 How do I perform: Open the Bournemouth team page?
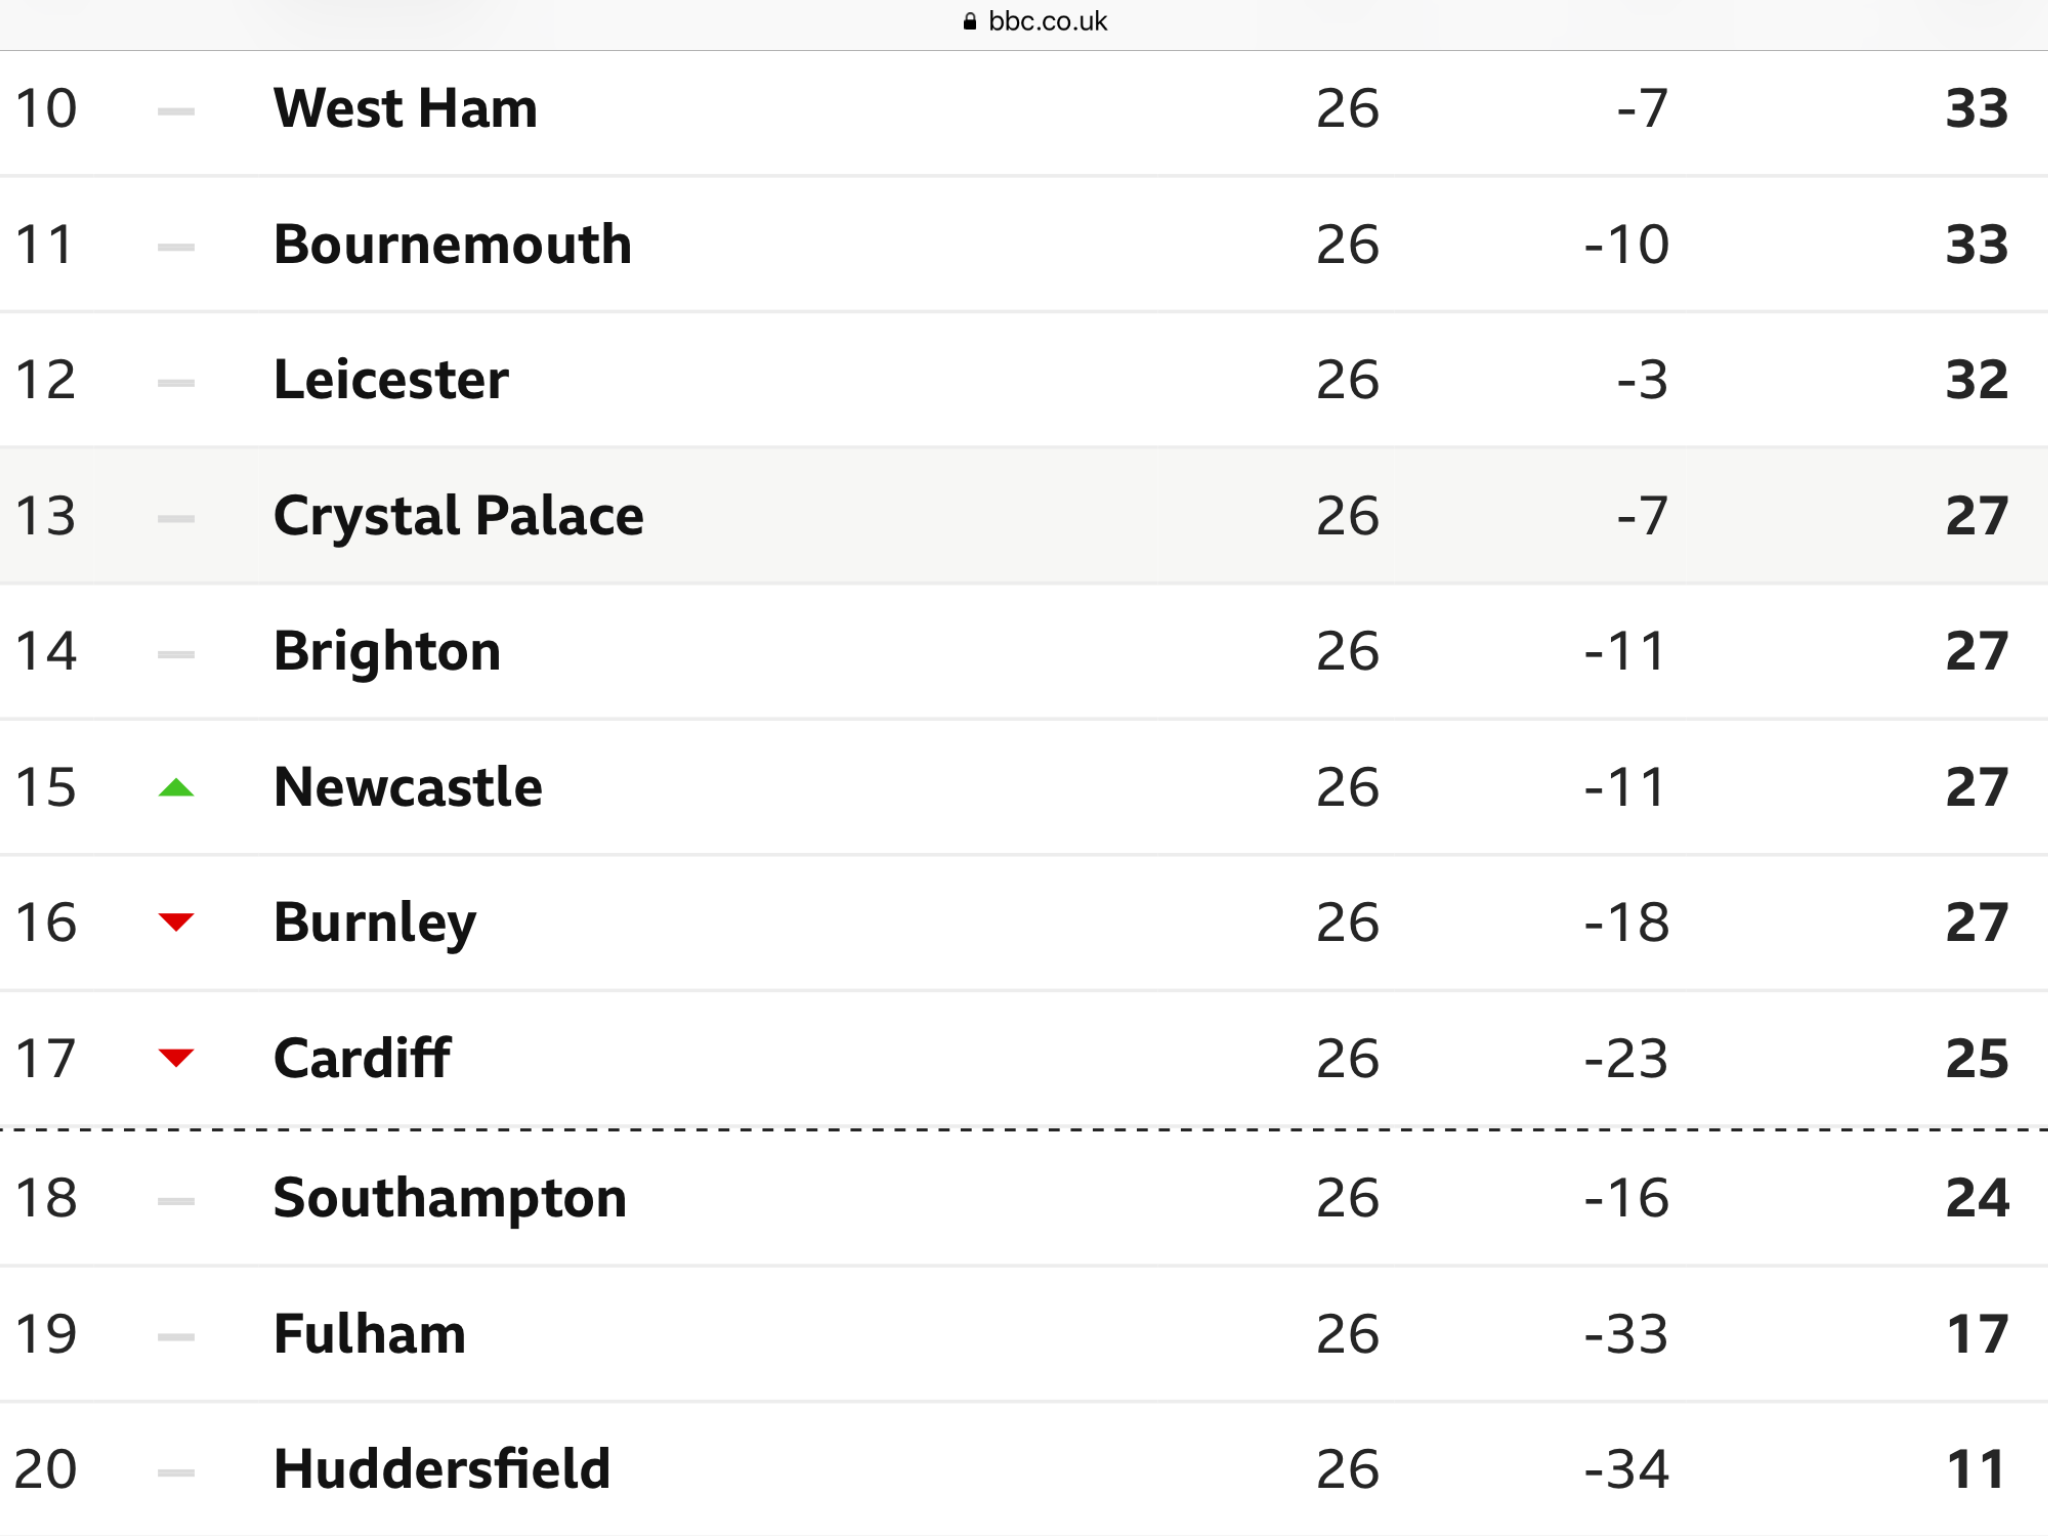[453, 244]
